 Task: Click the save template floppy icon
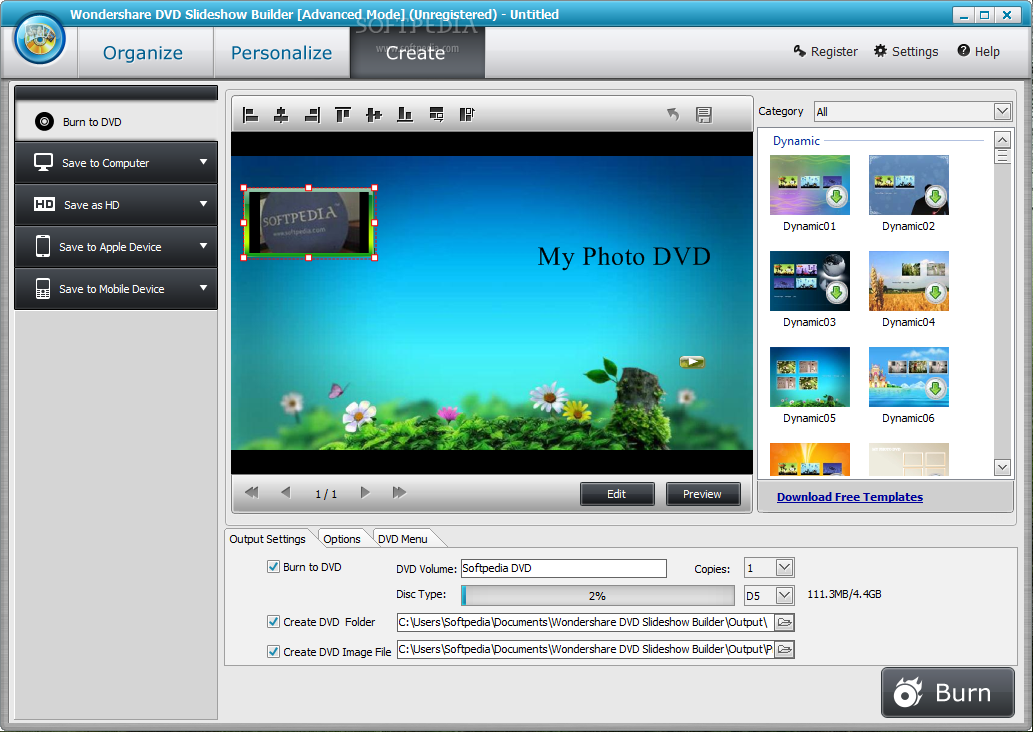tap(704, 115)
